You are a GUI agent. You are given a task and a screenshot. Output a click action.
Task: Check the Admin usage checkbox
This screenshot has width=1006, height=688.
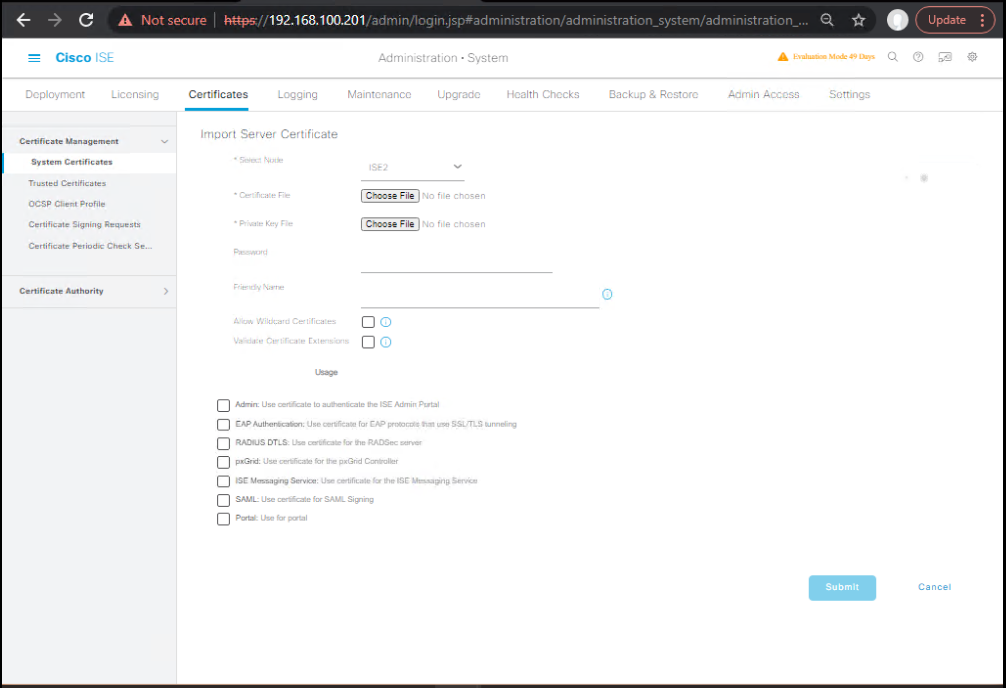[223, 406]
